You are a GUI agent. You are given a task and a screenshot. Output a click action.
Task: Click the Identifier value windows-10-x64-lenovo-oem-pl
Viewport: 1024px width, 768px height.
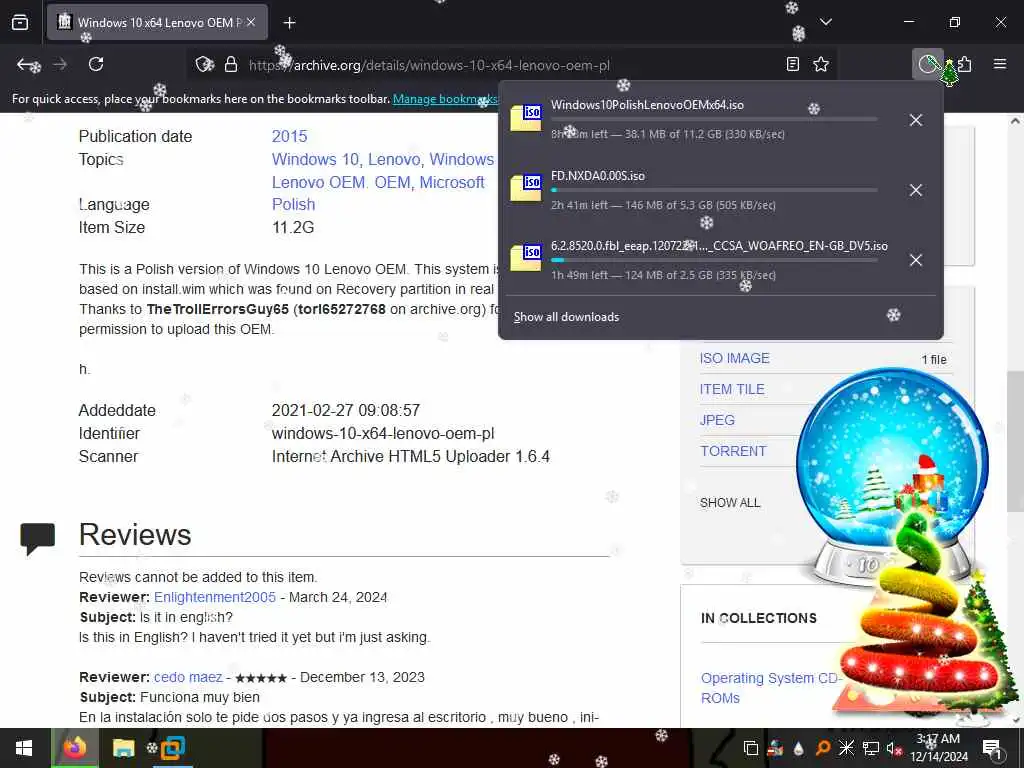[383, 434]
